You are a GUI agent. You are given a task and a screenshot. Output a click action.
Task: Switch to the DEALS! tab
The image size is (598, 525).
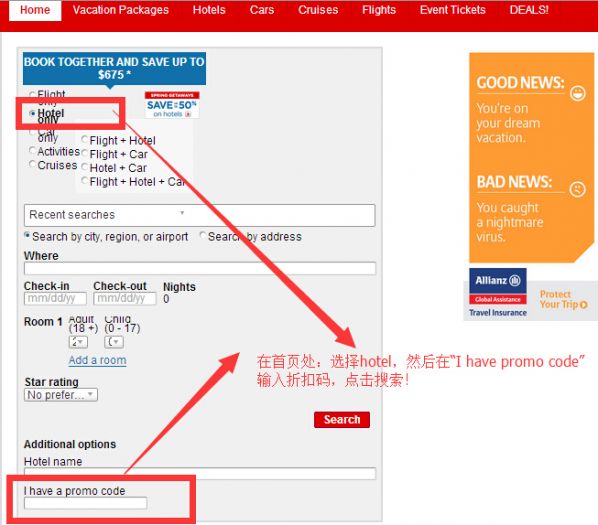click(529, 10)
